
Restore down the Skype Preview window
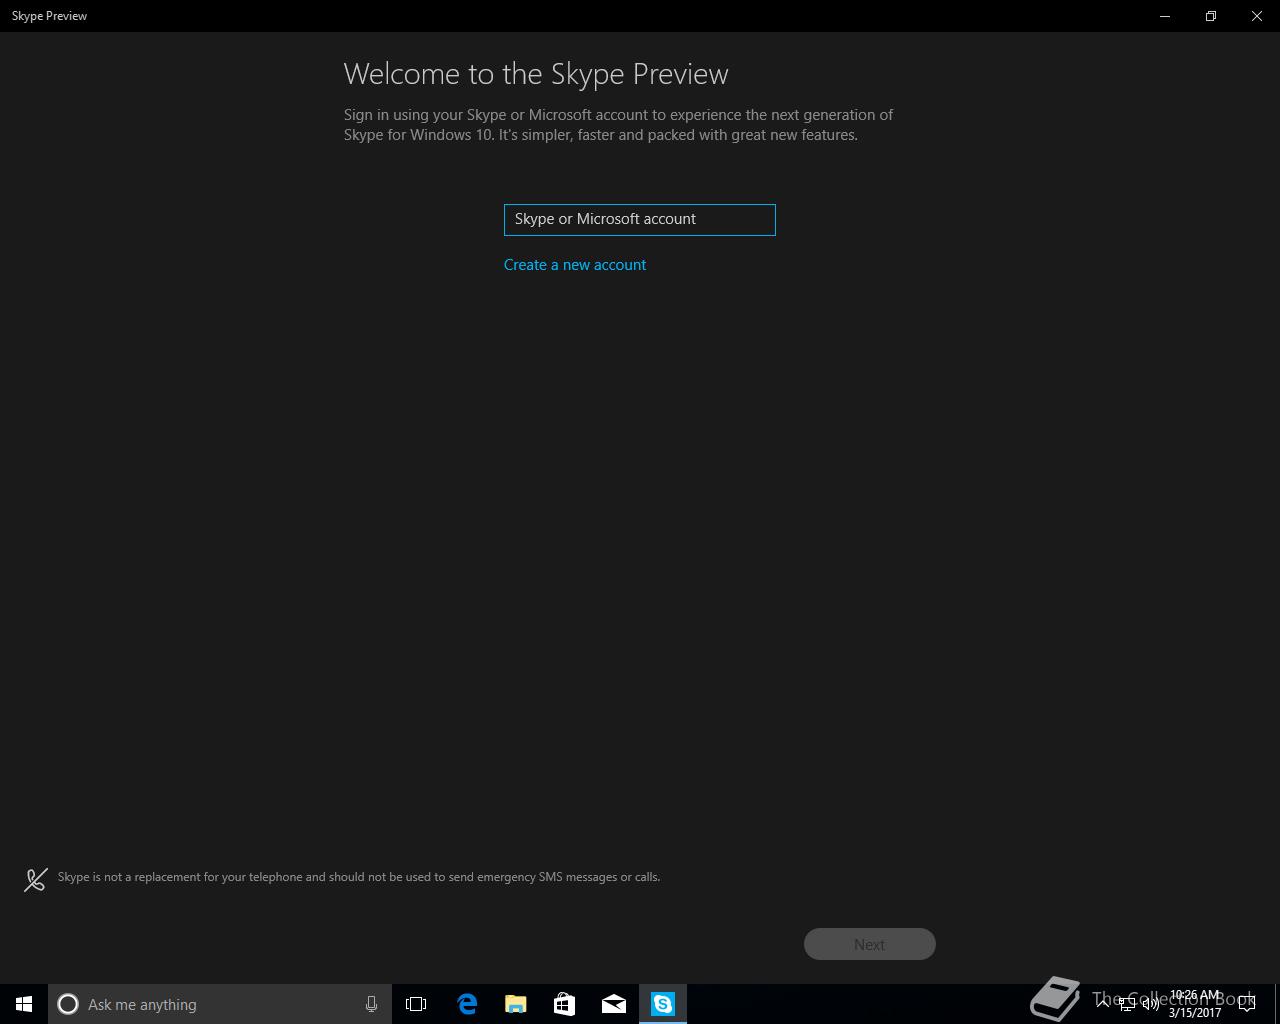pyautogui.click(x=1211, y=16)
